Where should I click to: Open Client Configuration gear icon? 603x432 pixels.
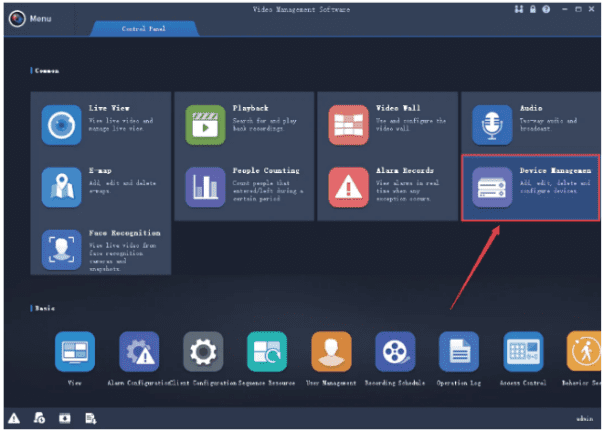click(x=203, y=353)
